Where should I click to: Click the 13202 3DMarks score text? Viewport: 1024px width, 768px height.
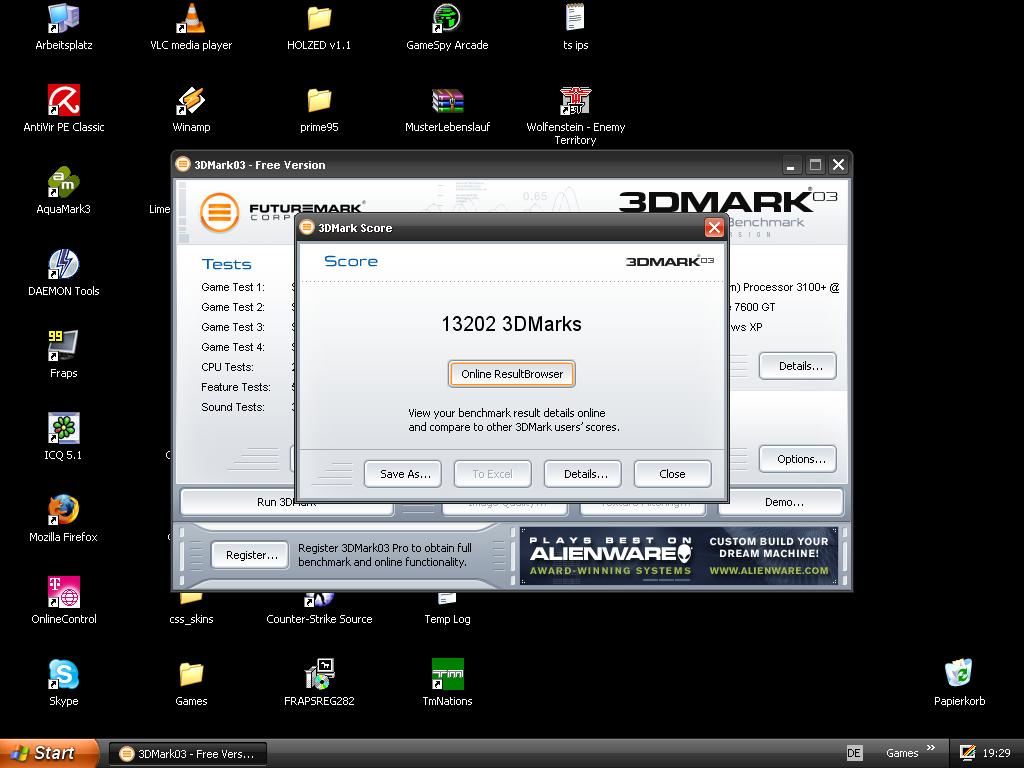click(x=511, y=324)
